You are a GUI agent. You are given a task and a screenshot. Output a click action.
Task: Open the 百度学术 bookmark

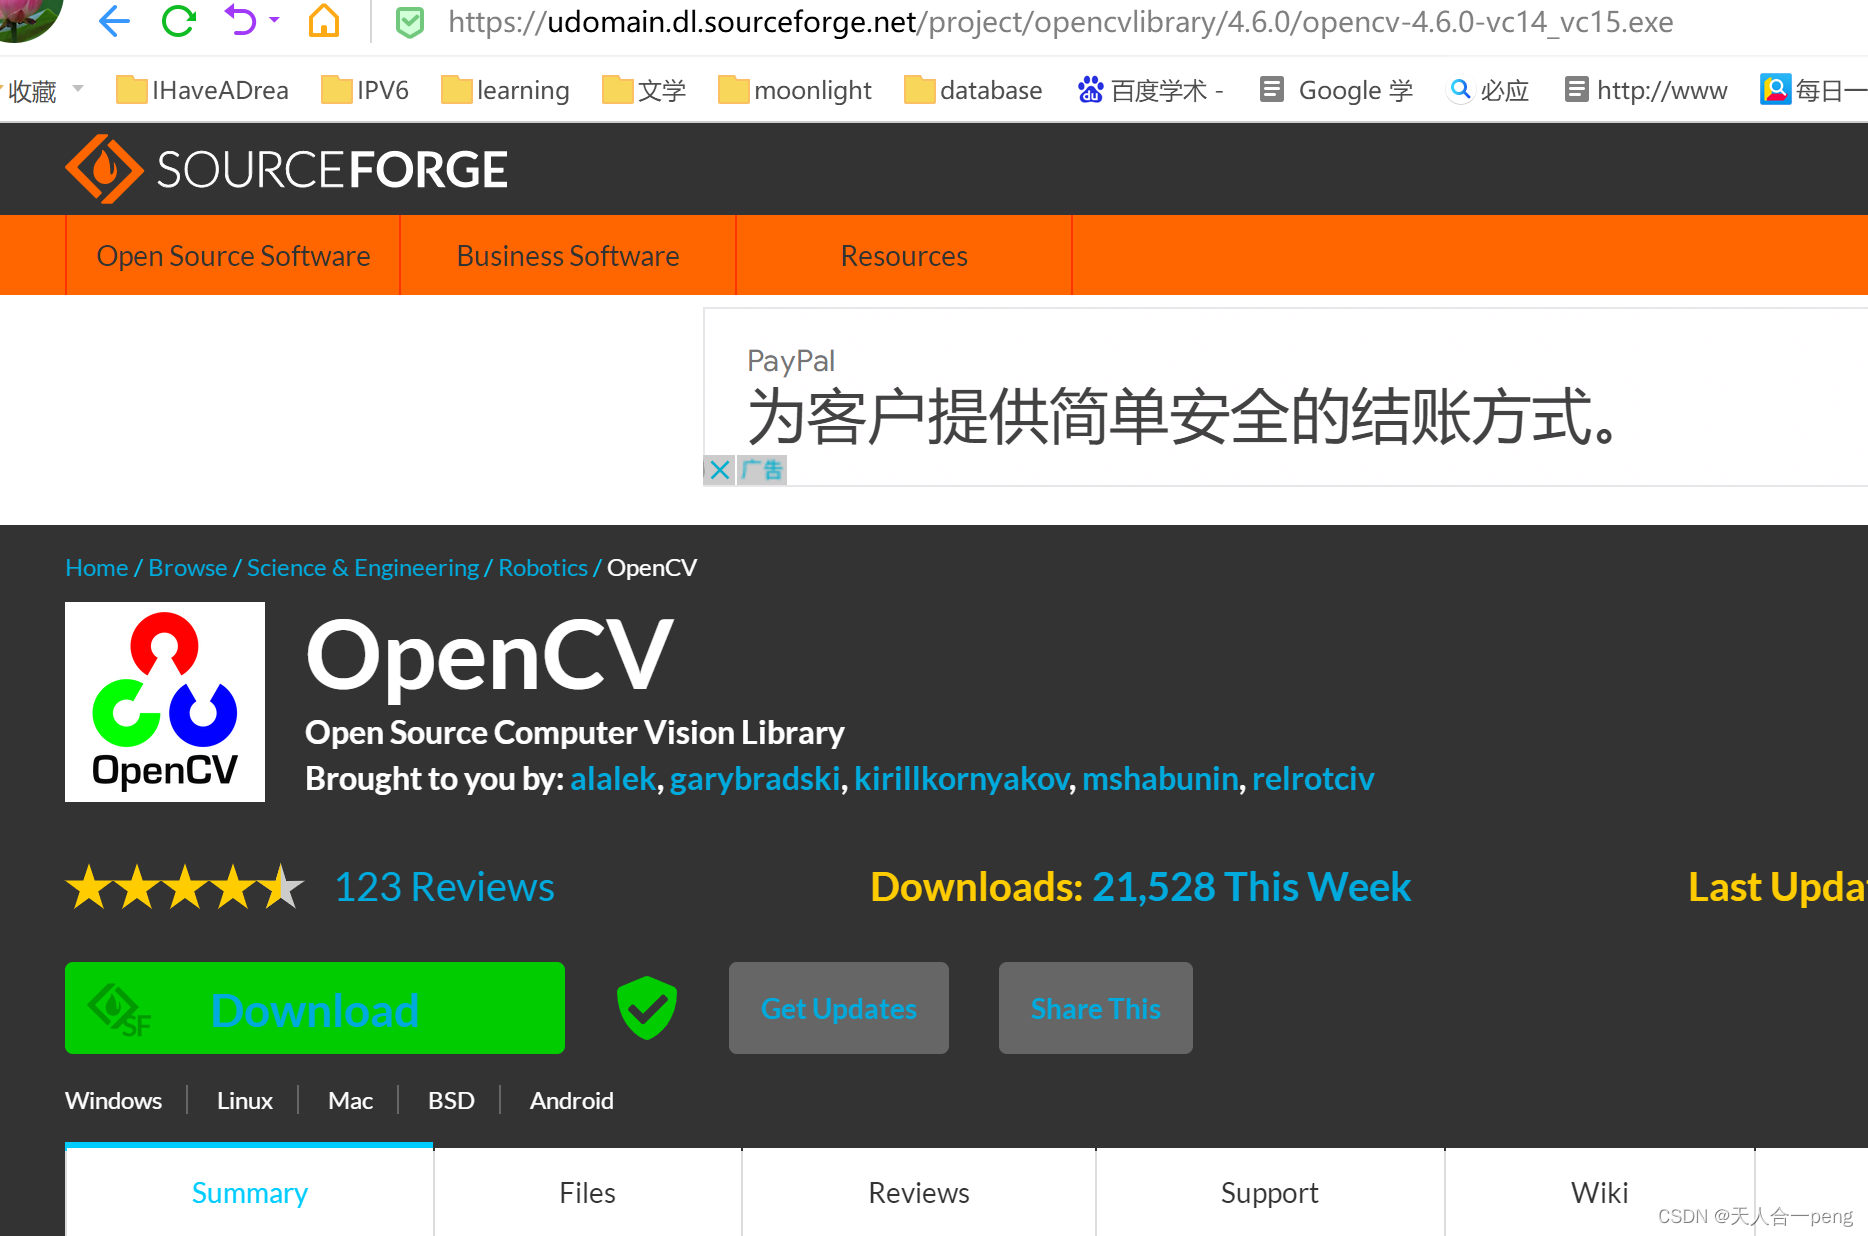tap(1151, 90)
